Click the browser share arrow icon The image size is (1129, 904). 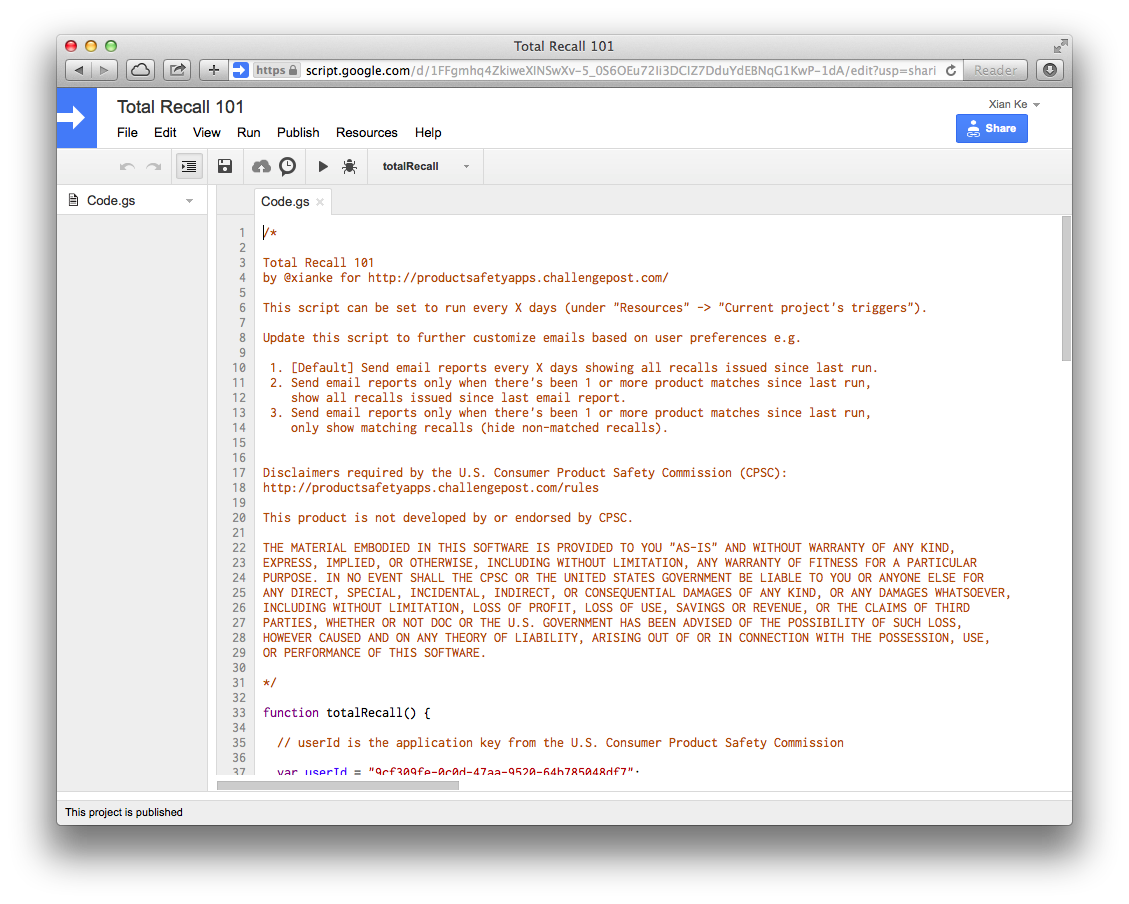click(x=177, y=70)
